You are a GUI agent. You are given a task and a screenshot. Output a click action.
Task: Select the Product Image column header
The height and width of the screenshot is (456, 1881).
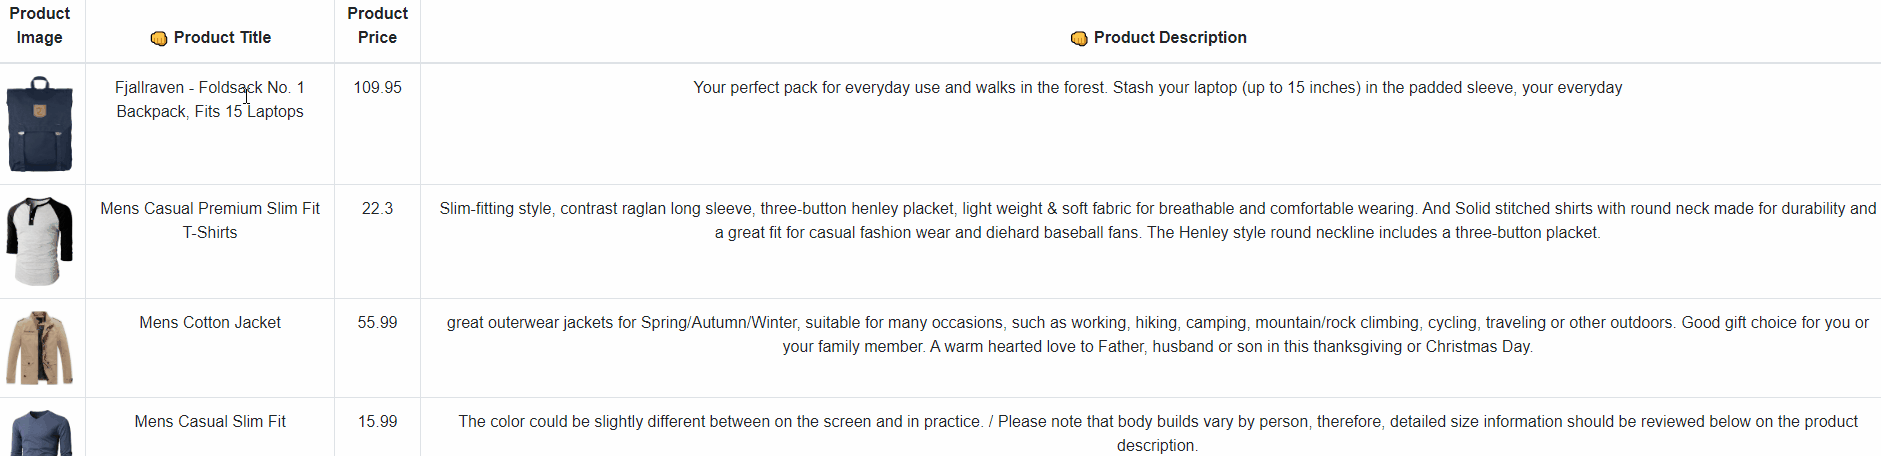[x=40, y=25]
